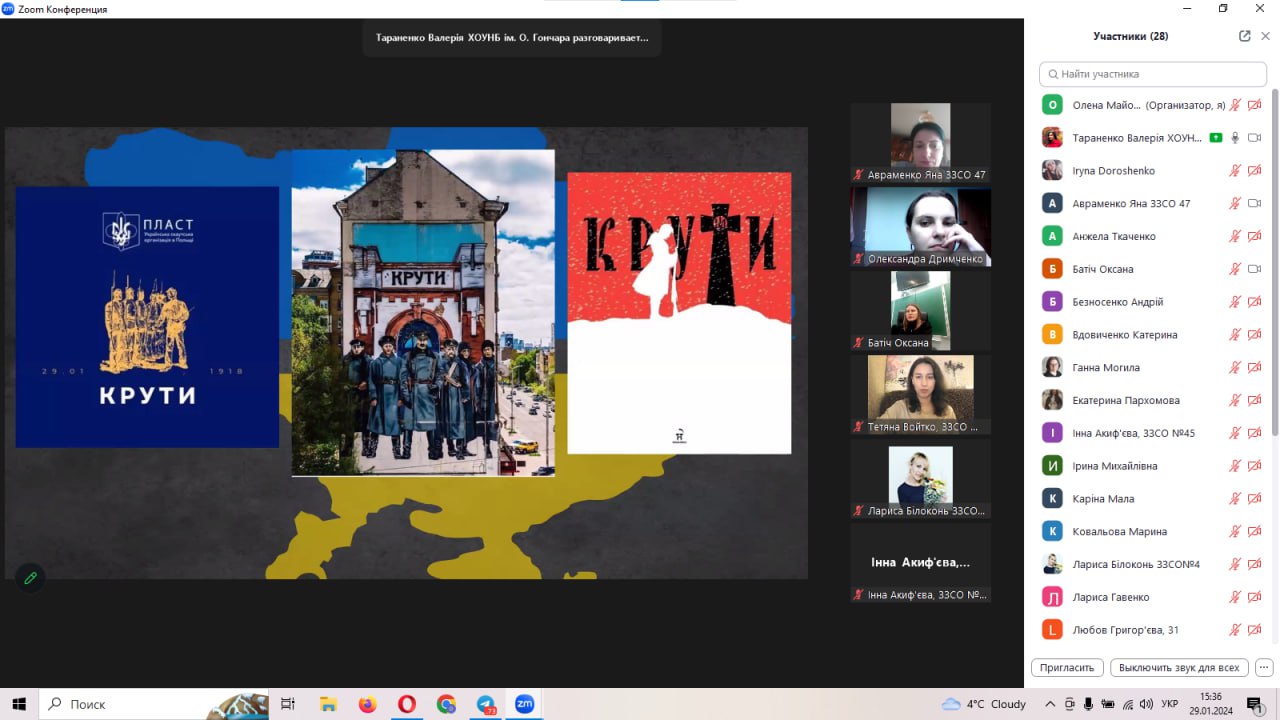This screenshot has width=1280, height=720.
Task: Click Батіч Оксана list muted microphone icon
Action: point(1235,269)
